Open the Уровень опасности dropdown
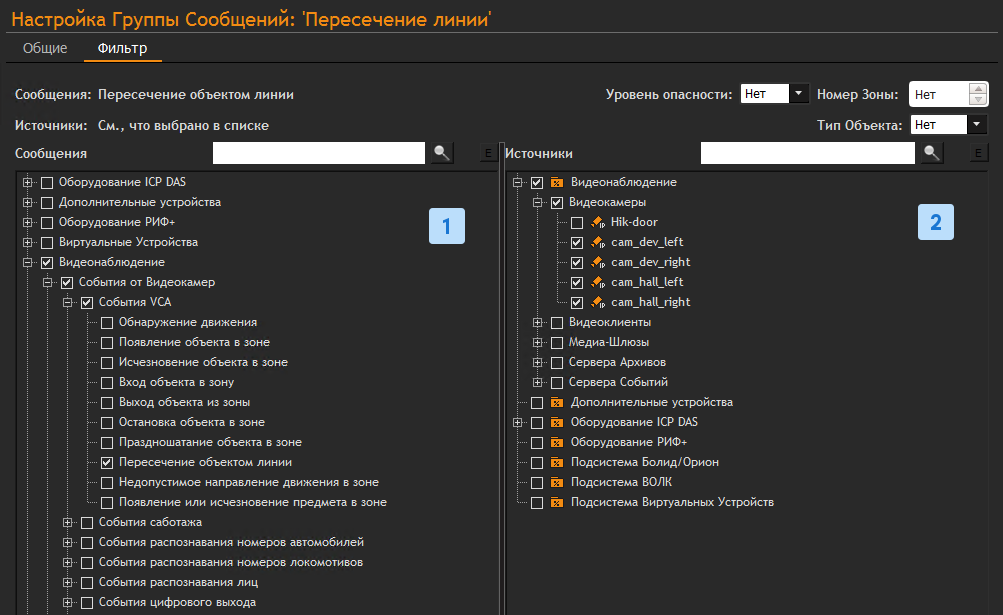Image resolution: width=1003 pixels, height=615 pixels. [798, 94]
